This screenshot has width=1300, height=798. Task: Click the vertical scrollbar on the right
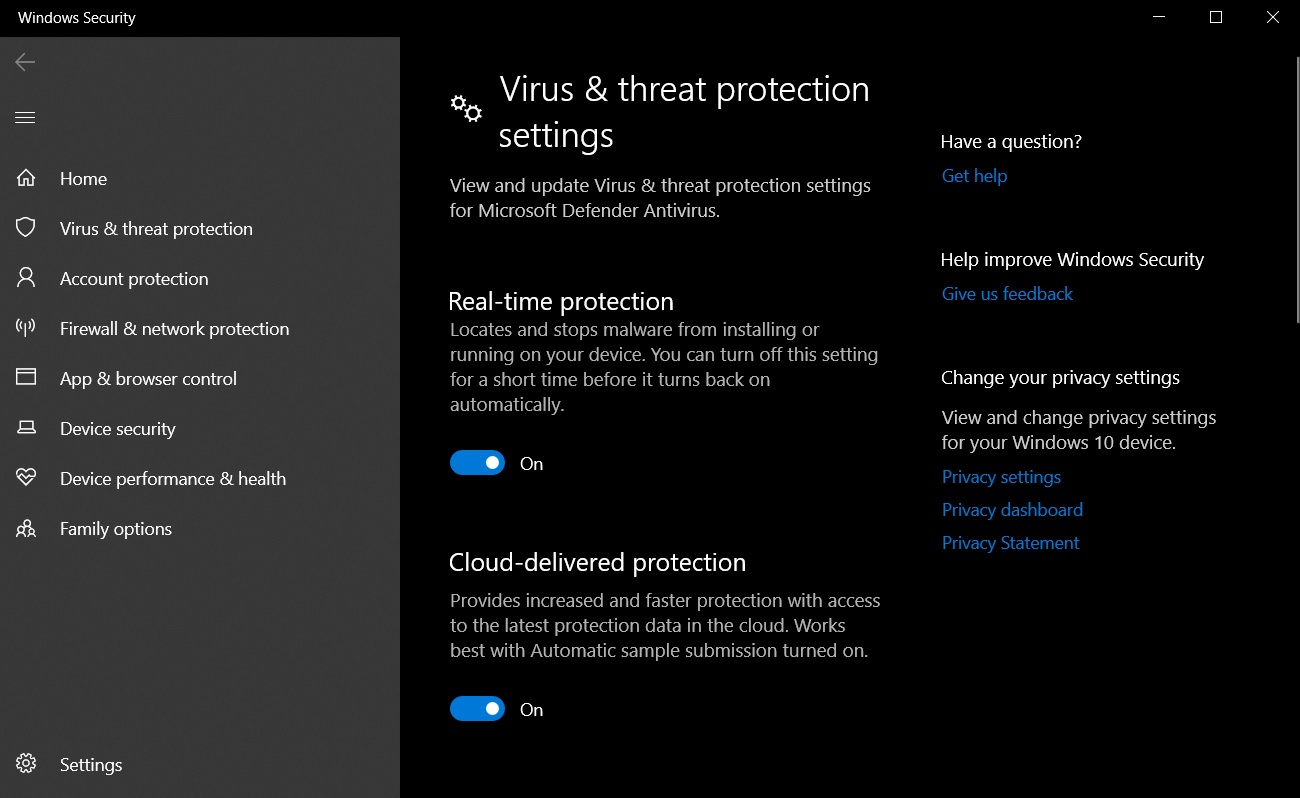[x=1296, y=190]
